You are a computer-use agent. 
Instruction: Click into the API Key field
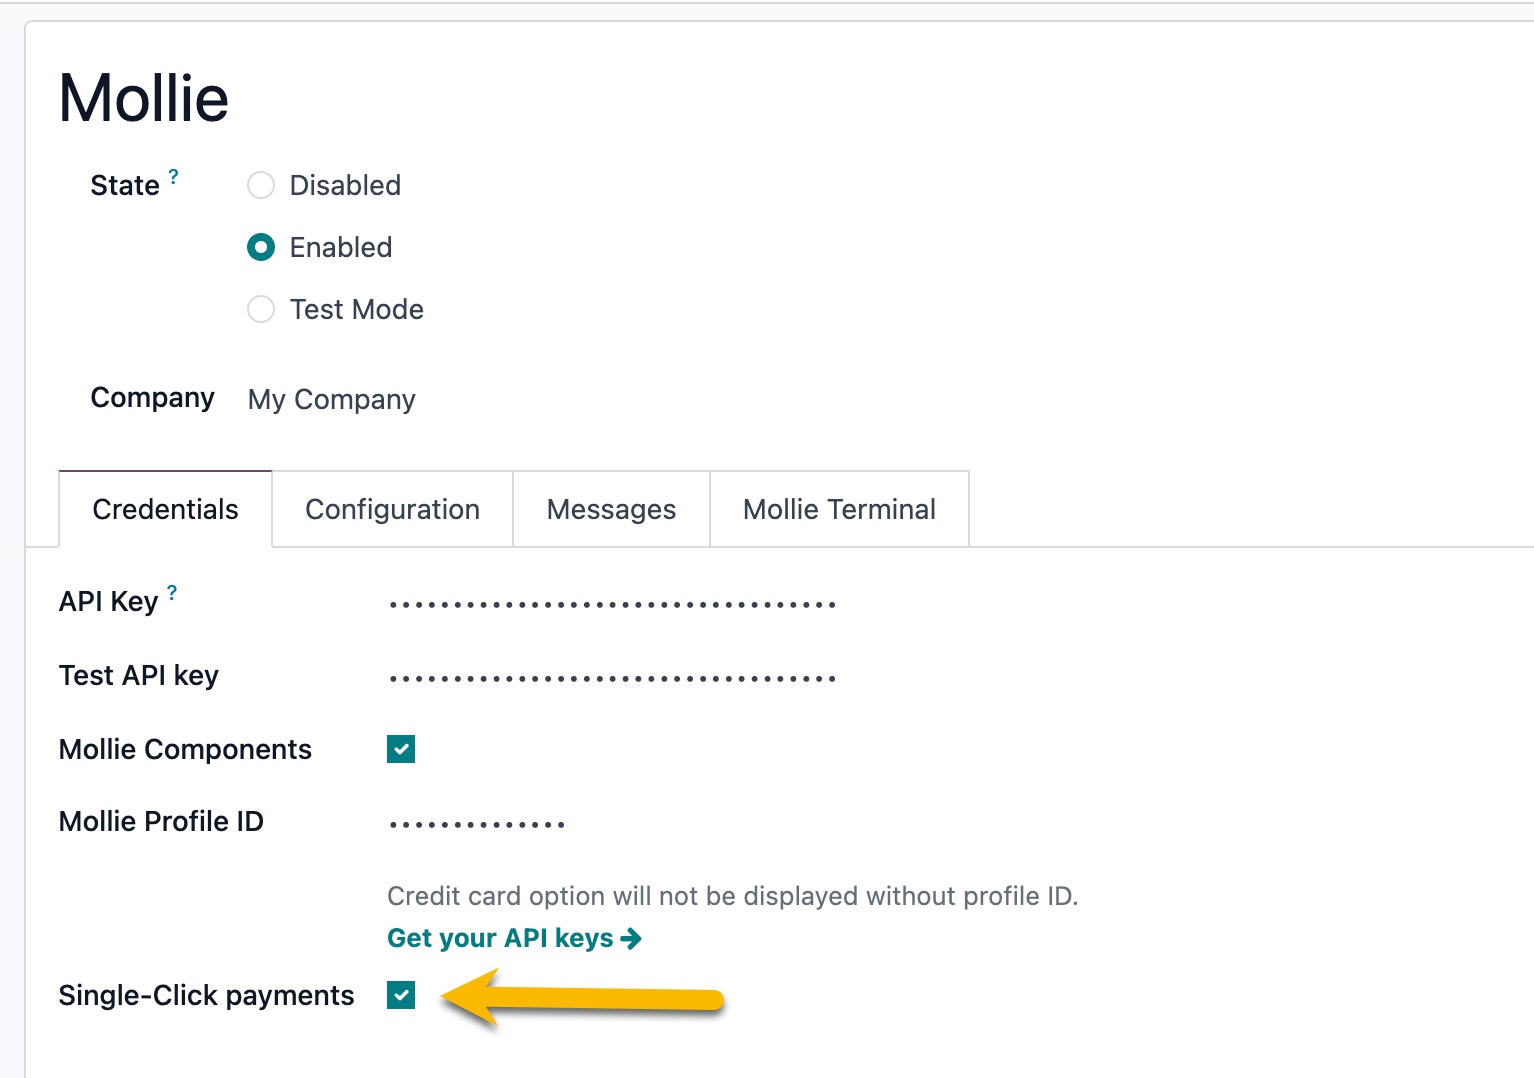point(612,604)
